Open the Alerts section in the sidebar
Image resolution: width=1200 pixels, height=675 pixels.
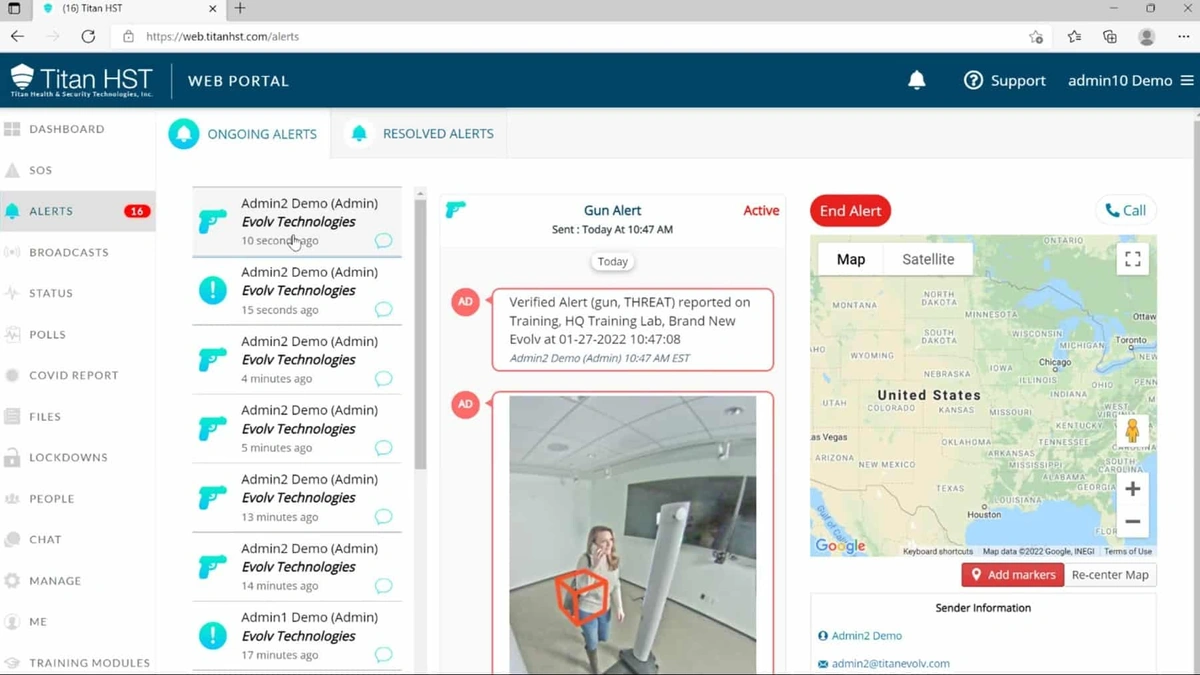click(50, 211)
